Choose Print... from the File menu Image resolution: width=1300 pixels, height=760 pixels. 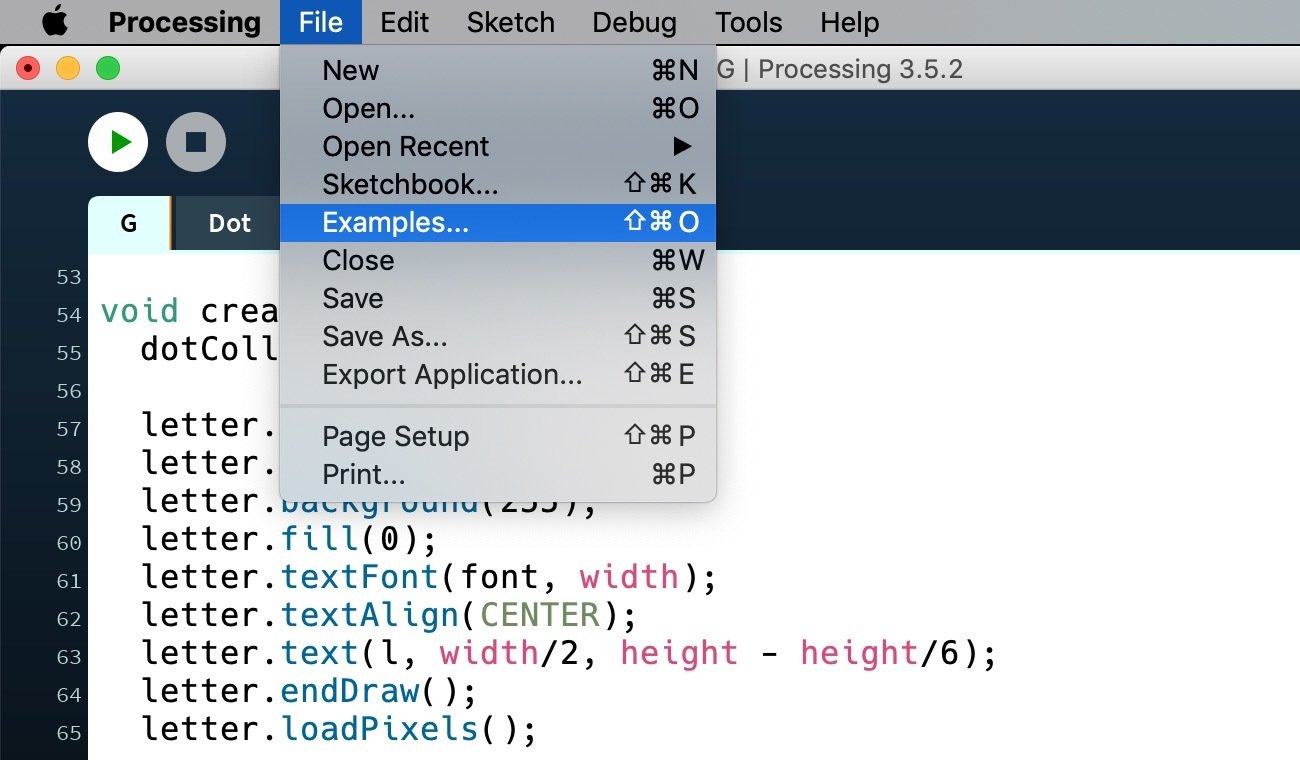click(498, 475)
